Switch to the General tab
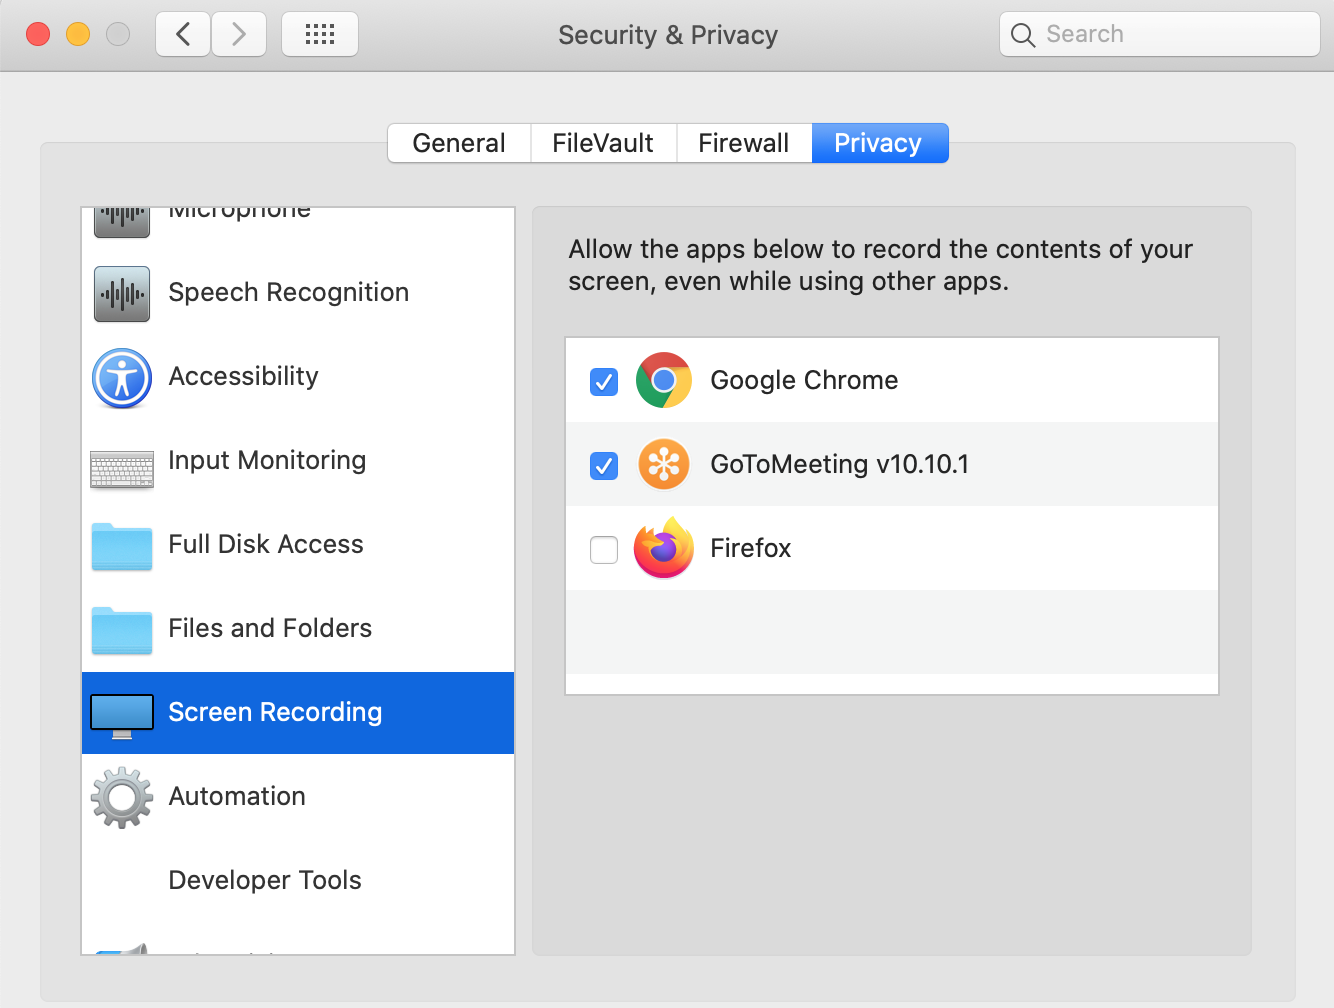 (x=459, y=143)
